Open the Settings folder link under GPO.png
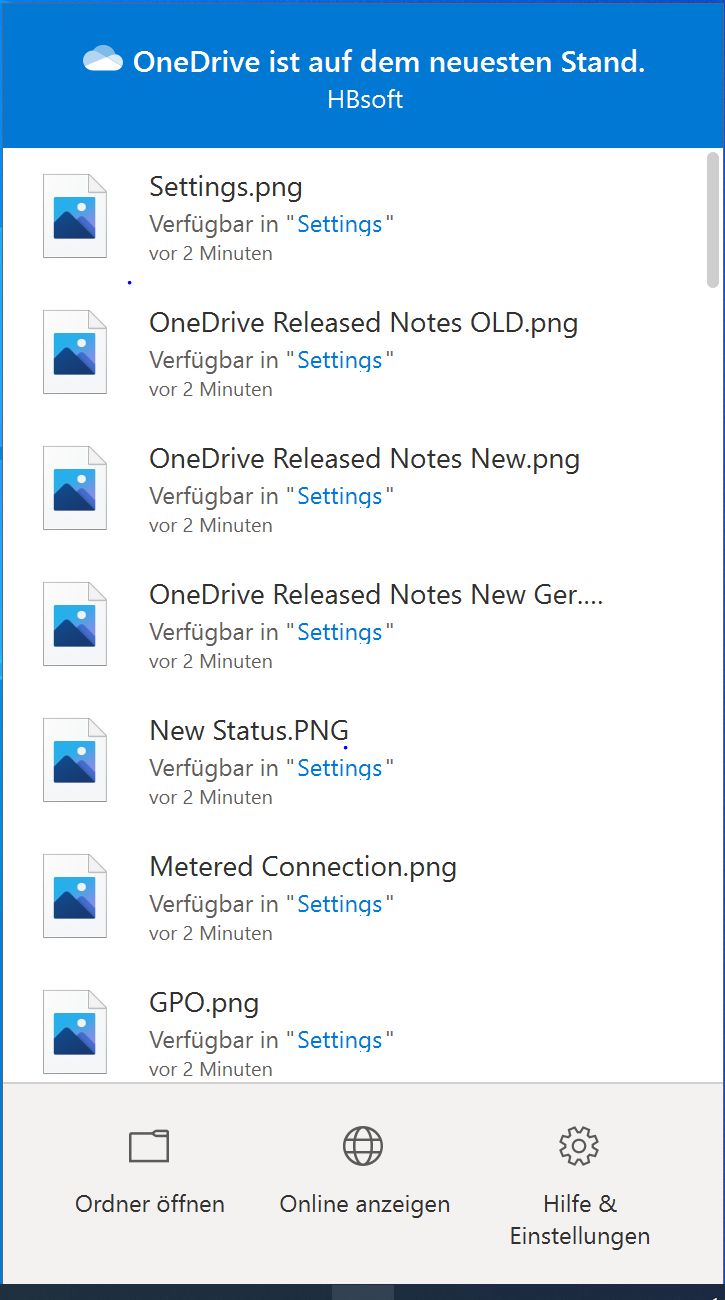 point(340,1040)
